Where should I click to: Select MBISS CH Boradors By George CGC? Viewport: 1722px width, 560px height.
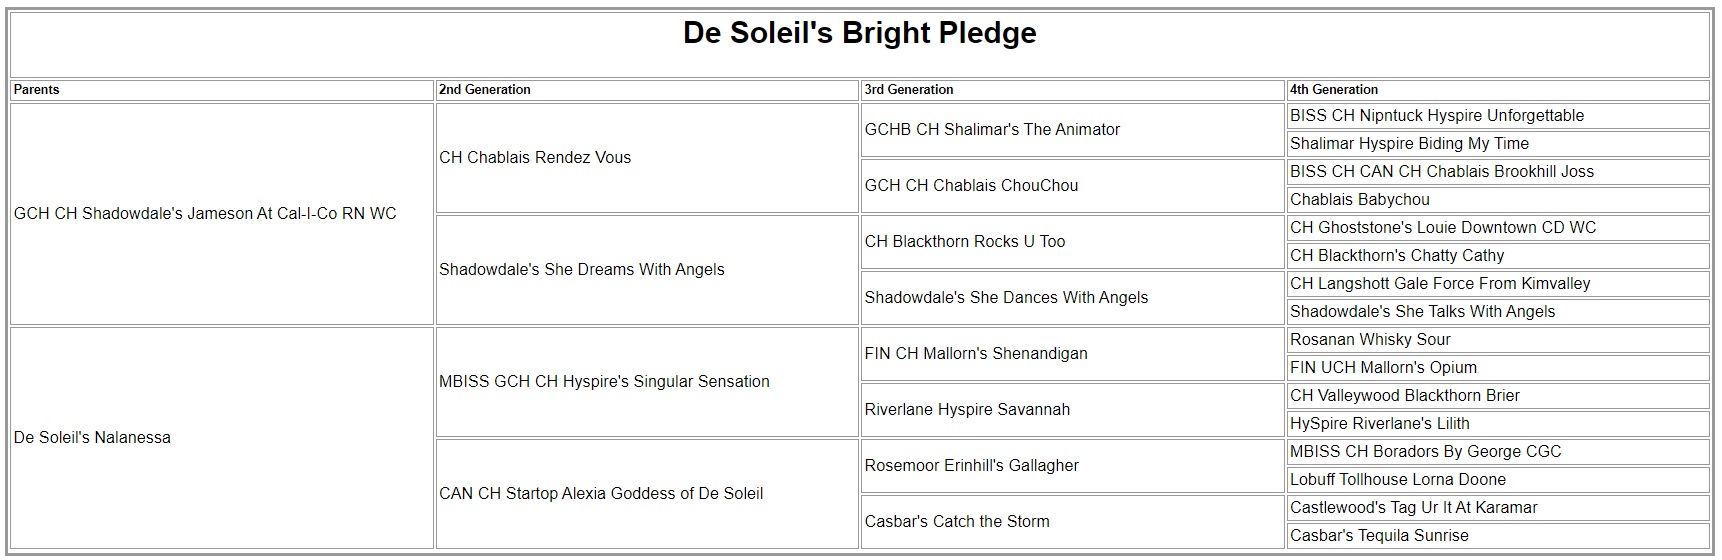coord(1425,452)
